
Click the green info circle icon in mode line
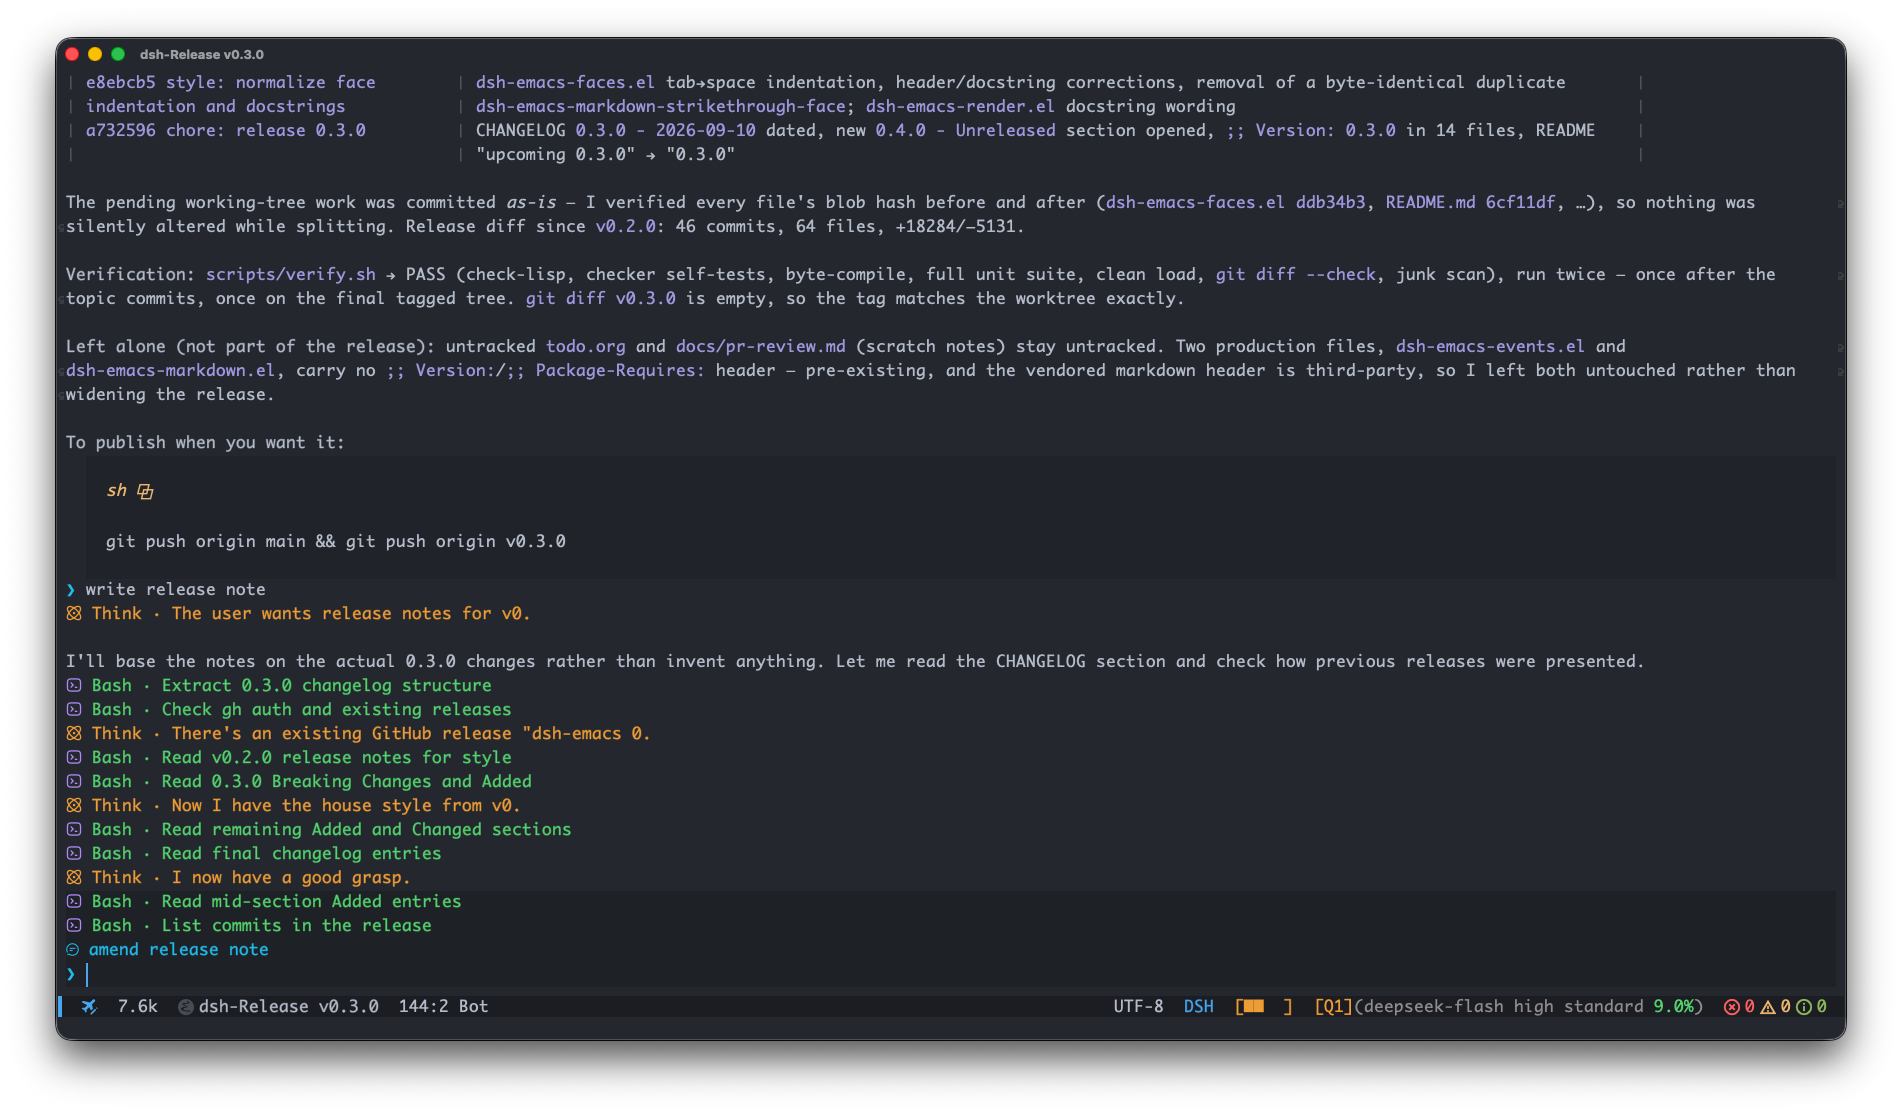[x=1804, y=1007]
